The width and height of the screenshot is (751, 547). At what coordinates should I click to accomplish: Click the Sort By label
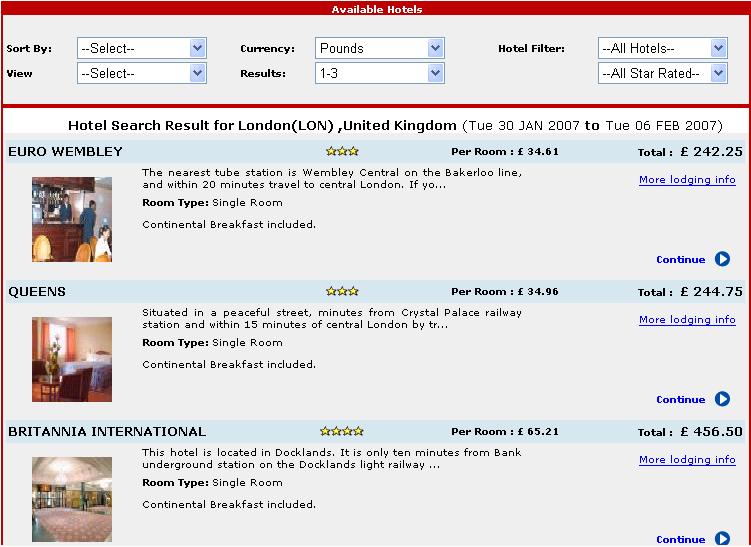(29, 48)
